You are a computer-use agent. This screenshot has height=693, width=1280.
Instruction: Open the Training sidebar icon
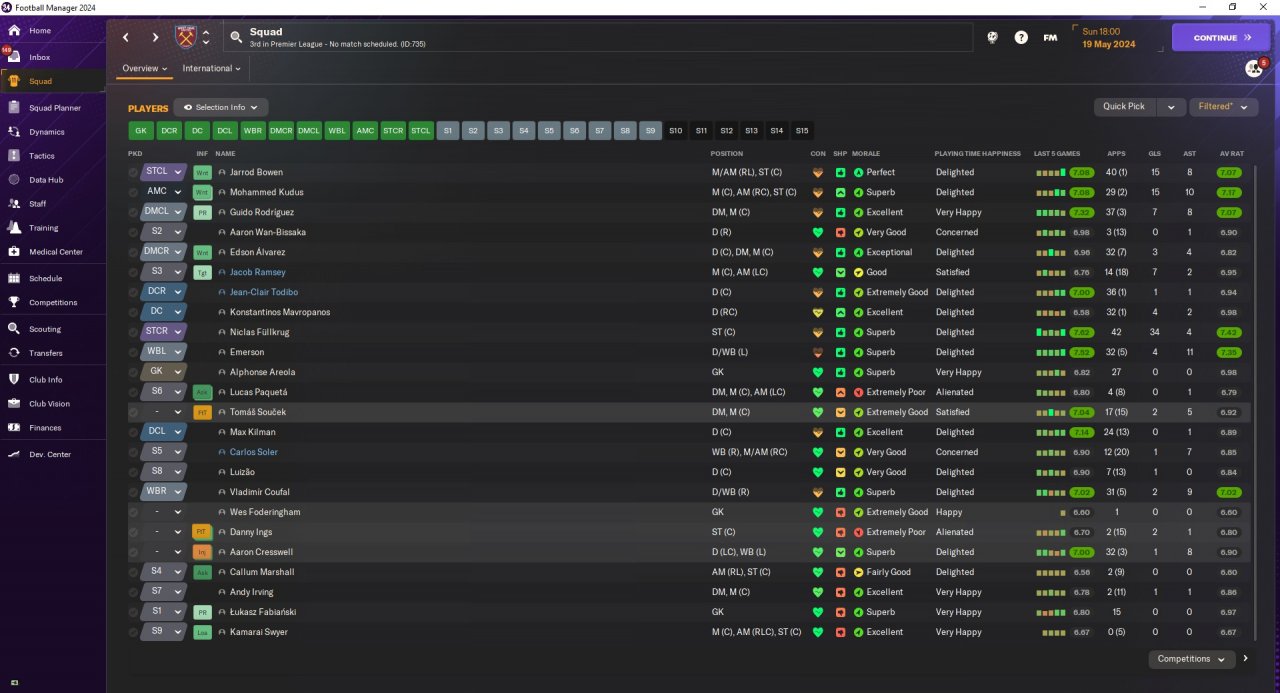14,228
